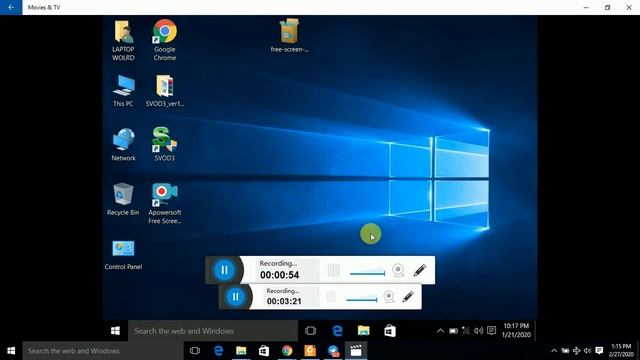Screen dimensions: 640x360
Task: Open Store in the recorded video taskbar
Action: [x=390, y=331]
